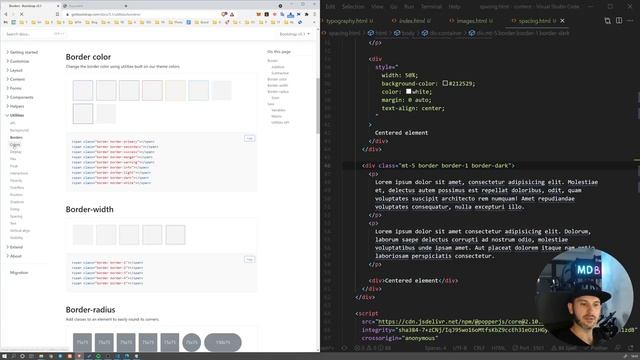
Task: Open the Display utilities link
Action: pyautogui.click(x=16, y=152)
